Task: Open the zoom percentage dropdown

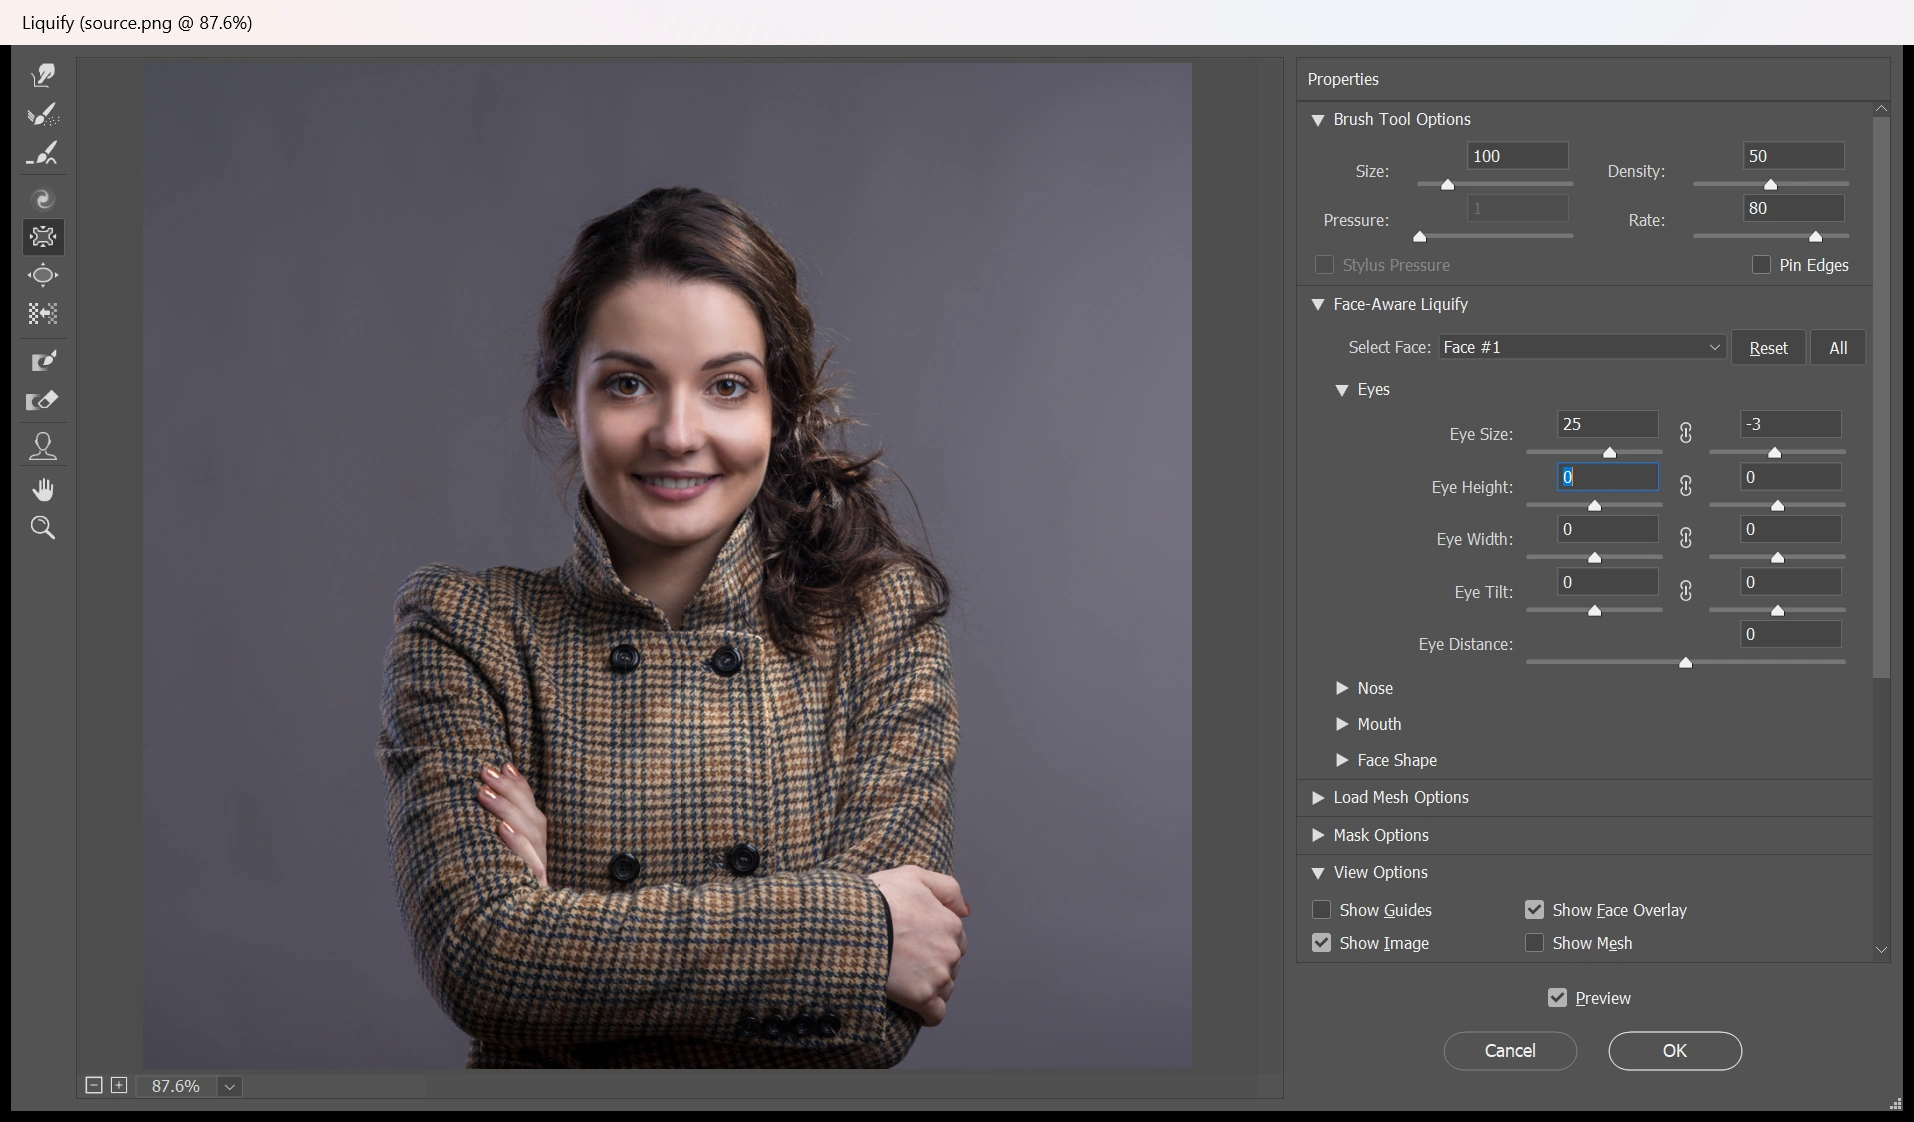Action: (230, 1086)
